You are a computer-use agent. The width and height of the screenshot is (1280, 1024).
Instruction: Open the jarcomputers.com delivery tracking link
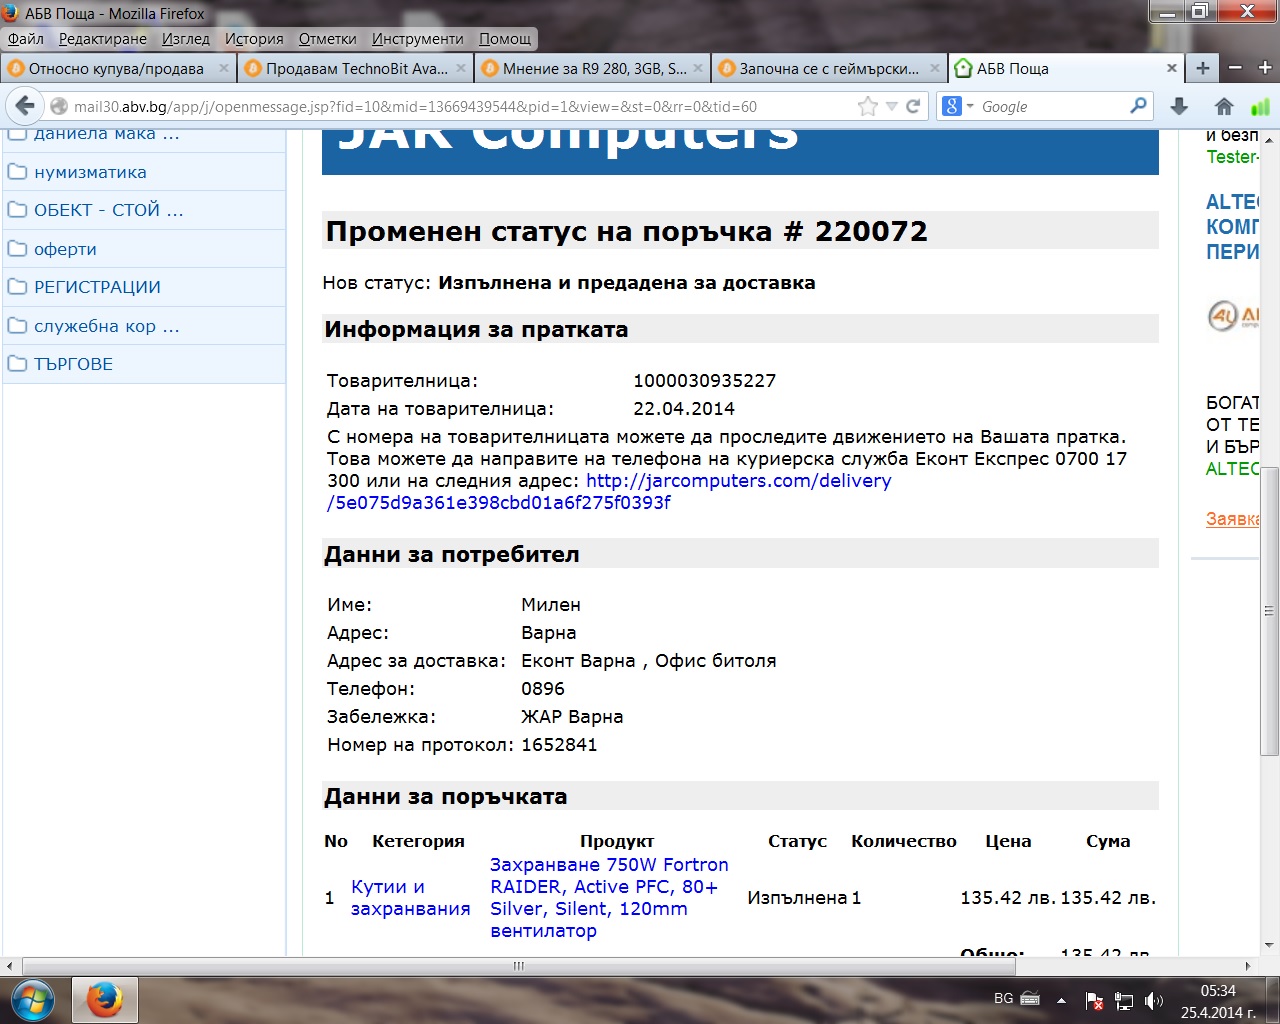(x=738, y=481)
